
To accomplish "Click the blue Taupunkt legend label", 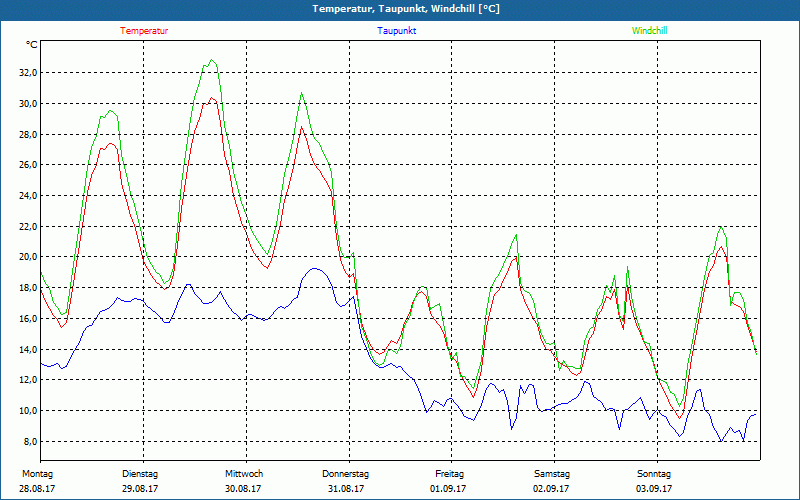I will coord(396,31).
